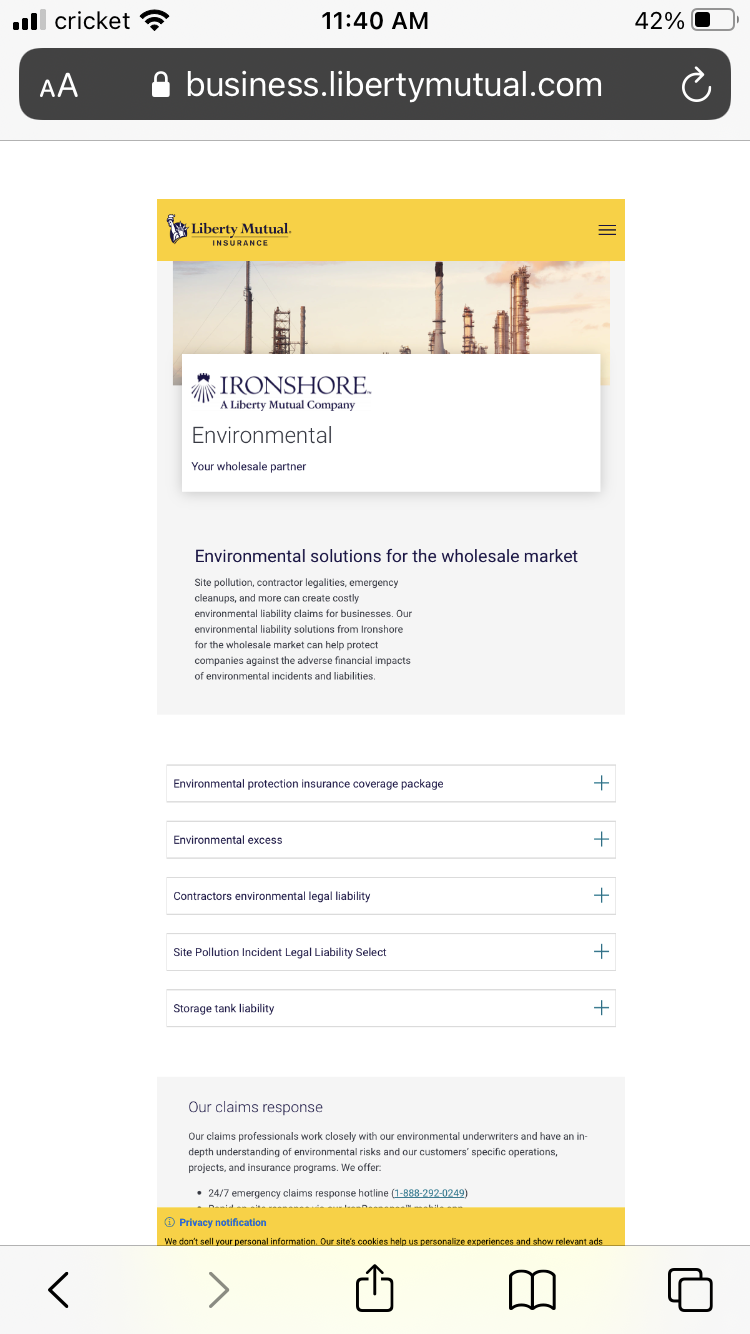Call the 1-888-292-0249 hotline link
750x1334 pixels.
tap(430, 1193)
